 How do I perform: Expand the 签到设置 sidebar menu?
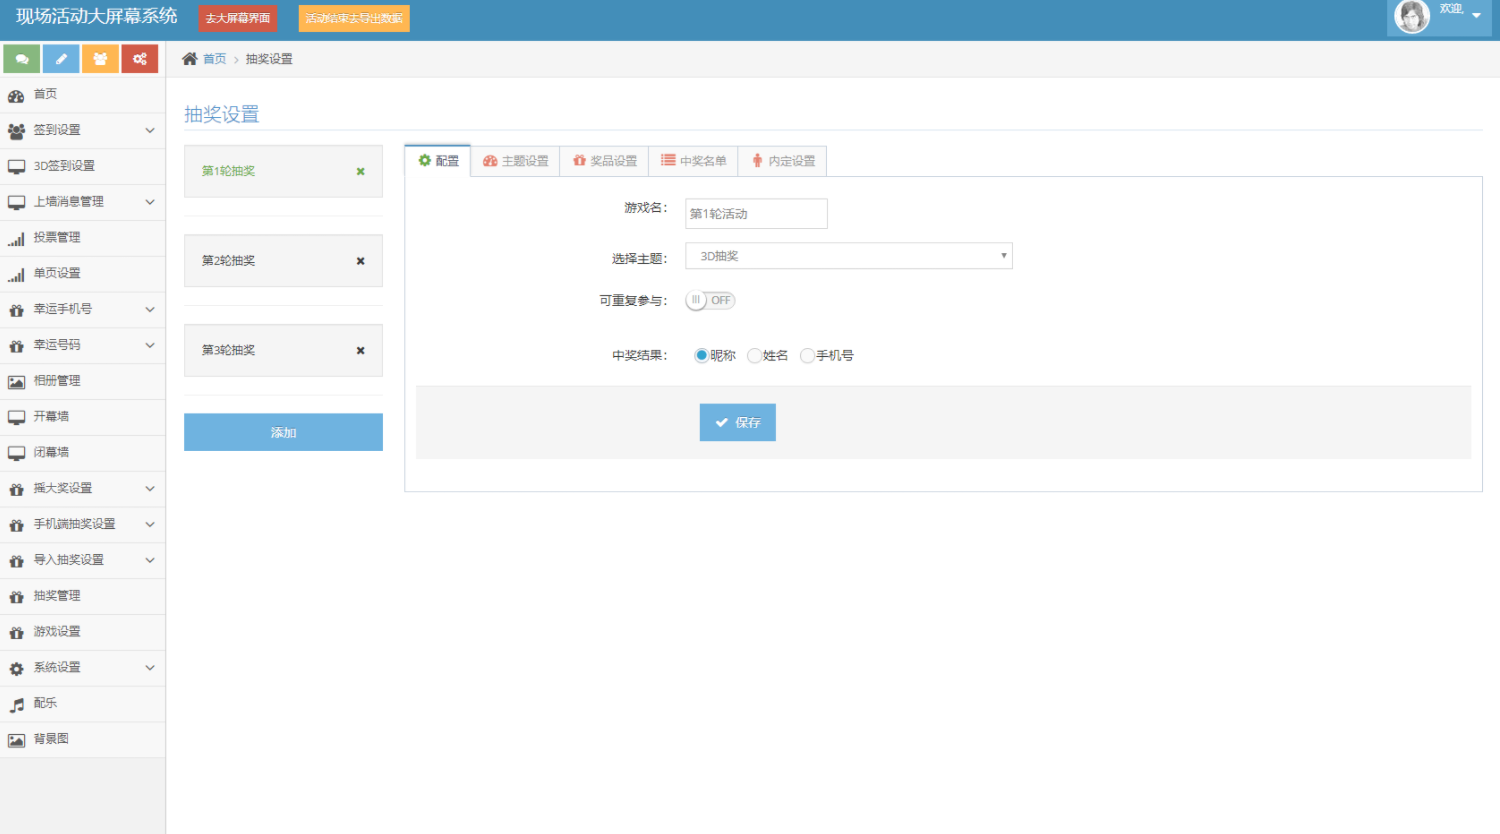coord(82,130)
